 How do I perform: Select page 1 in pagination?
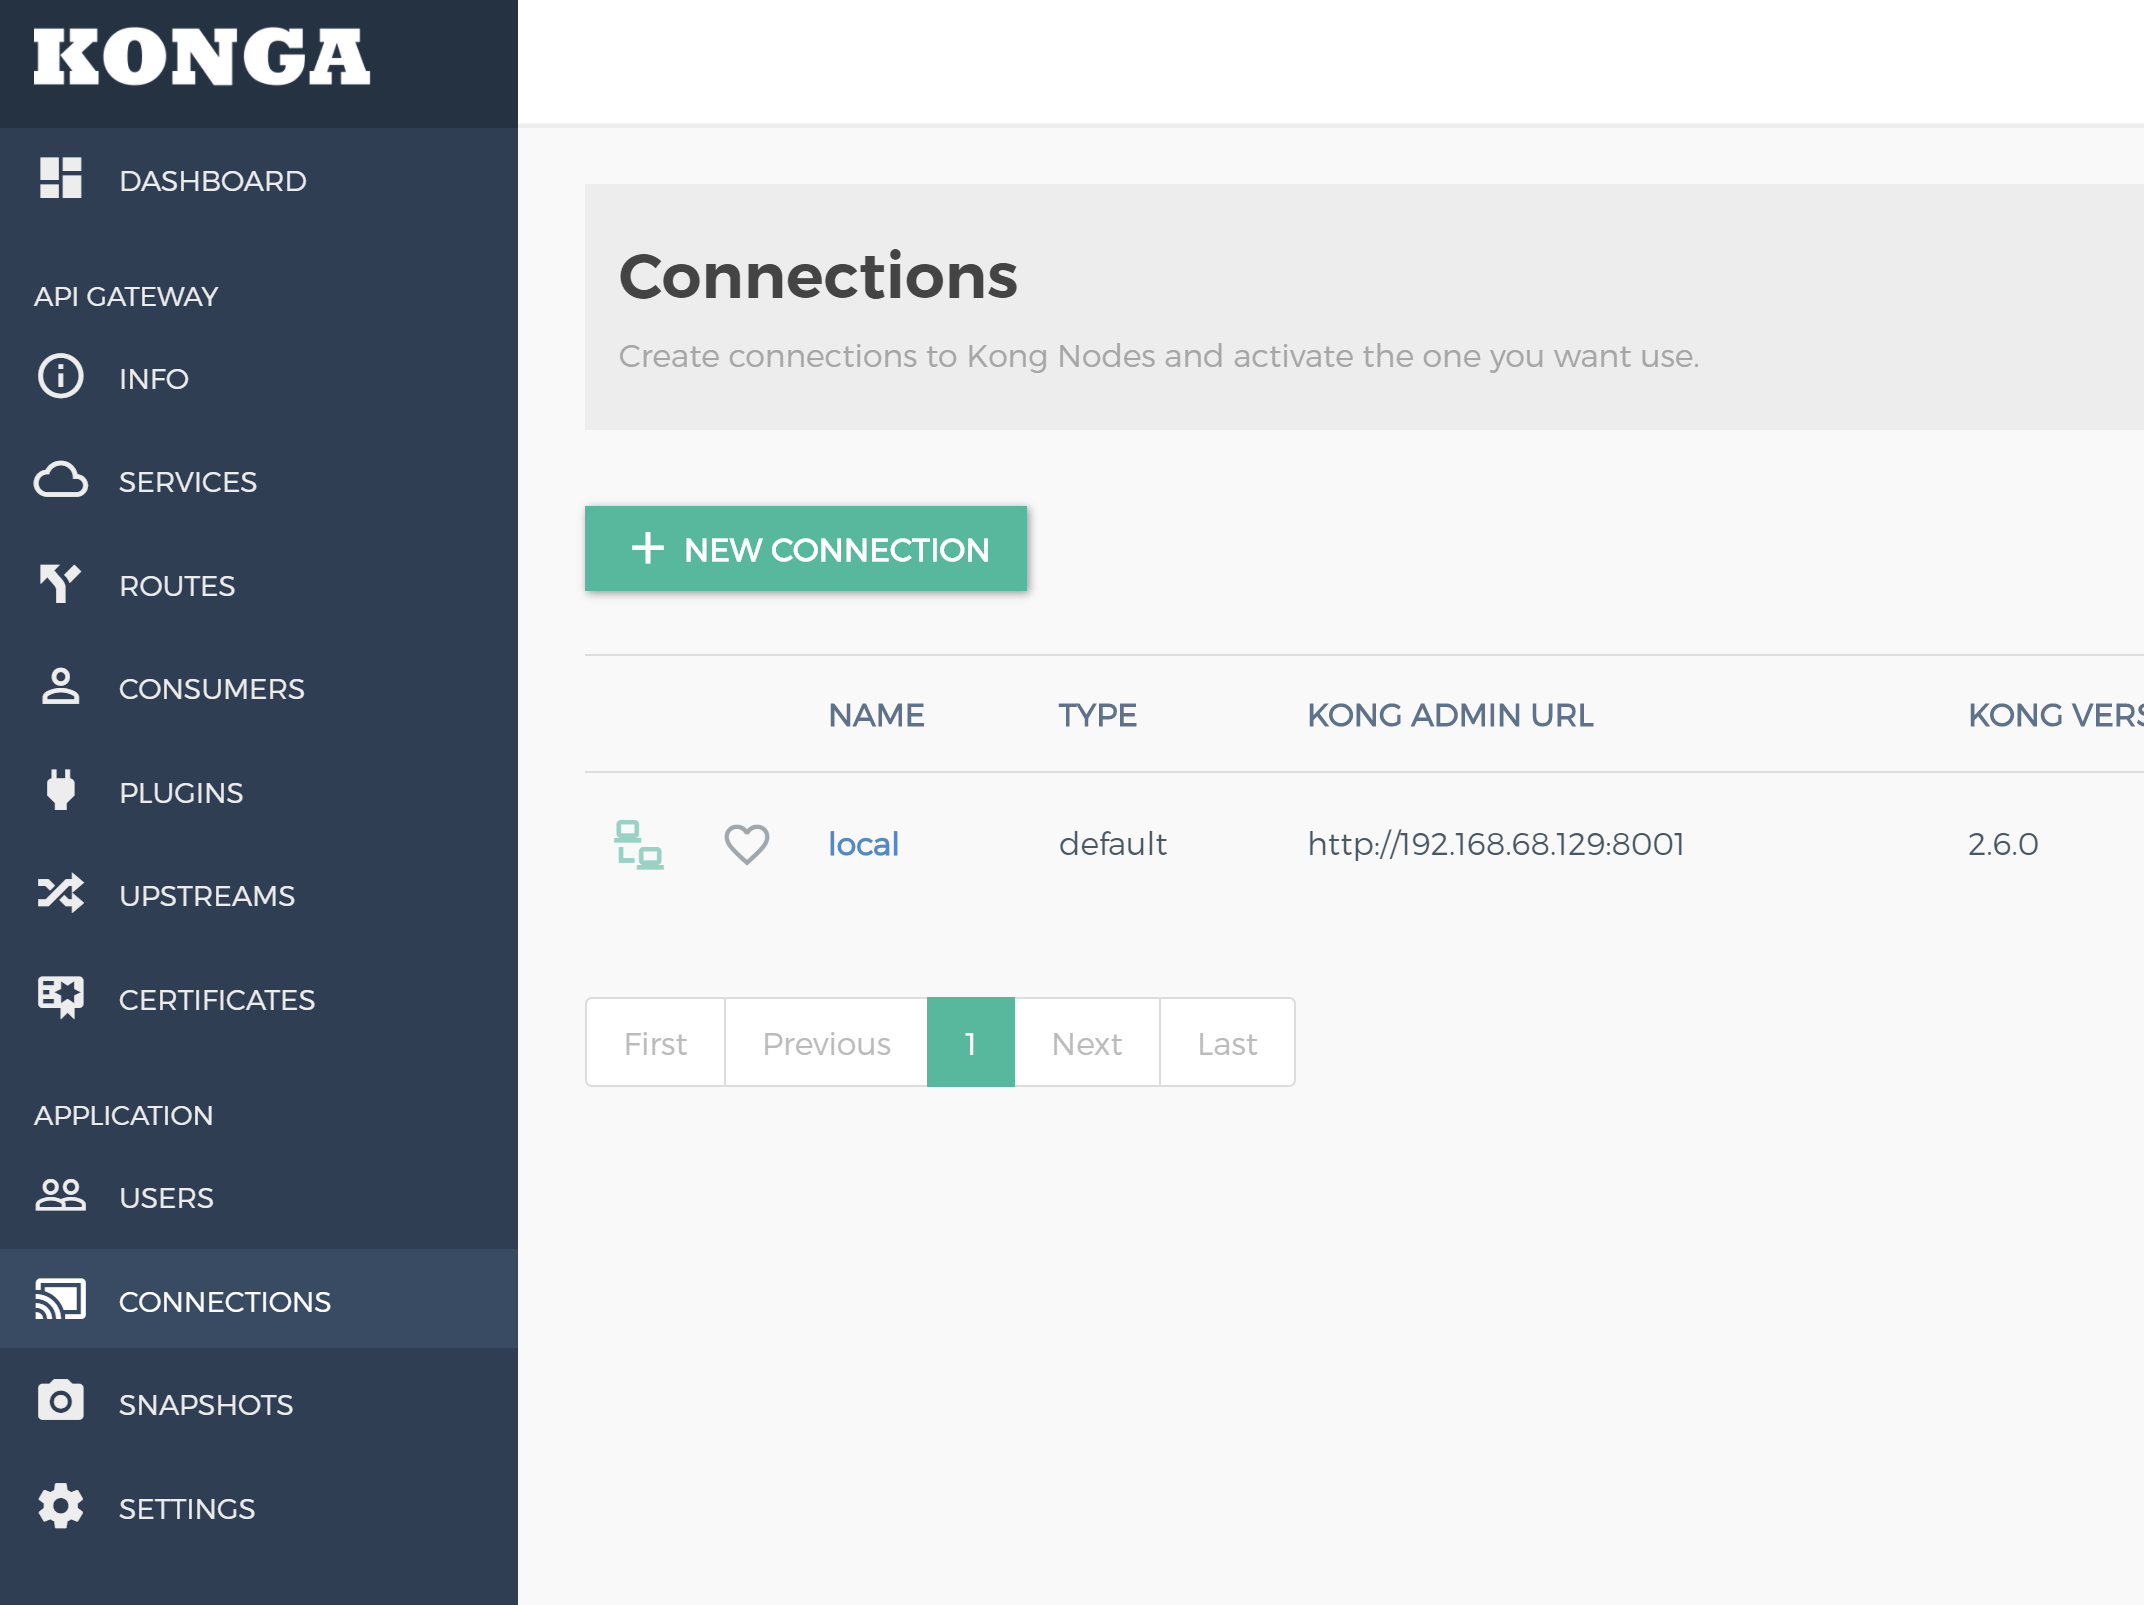[x=970, y=1043]
